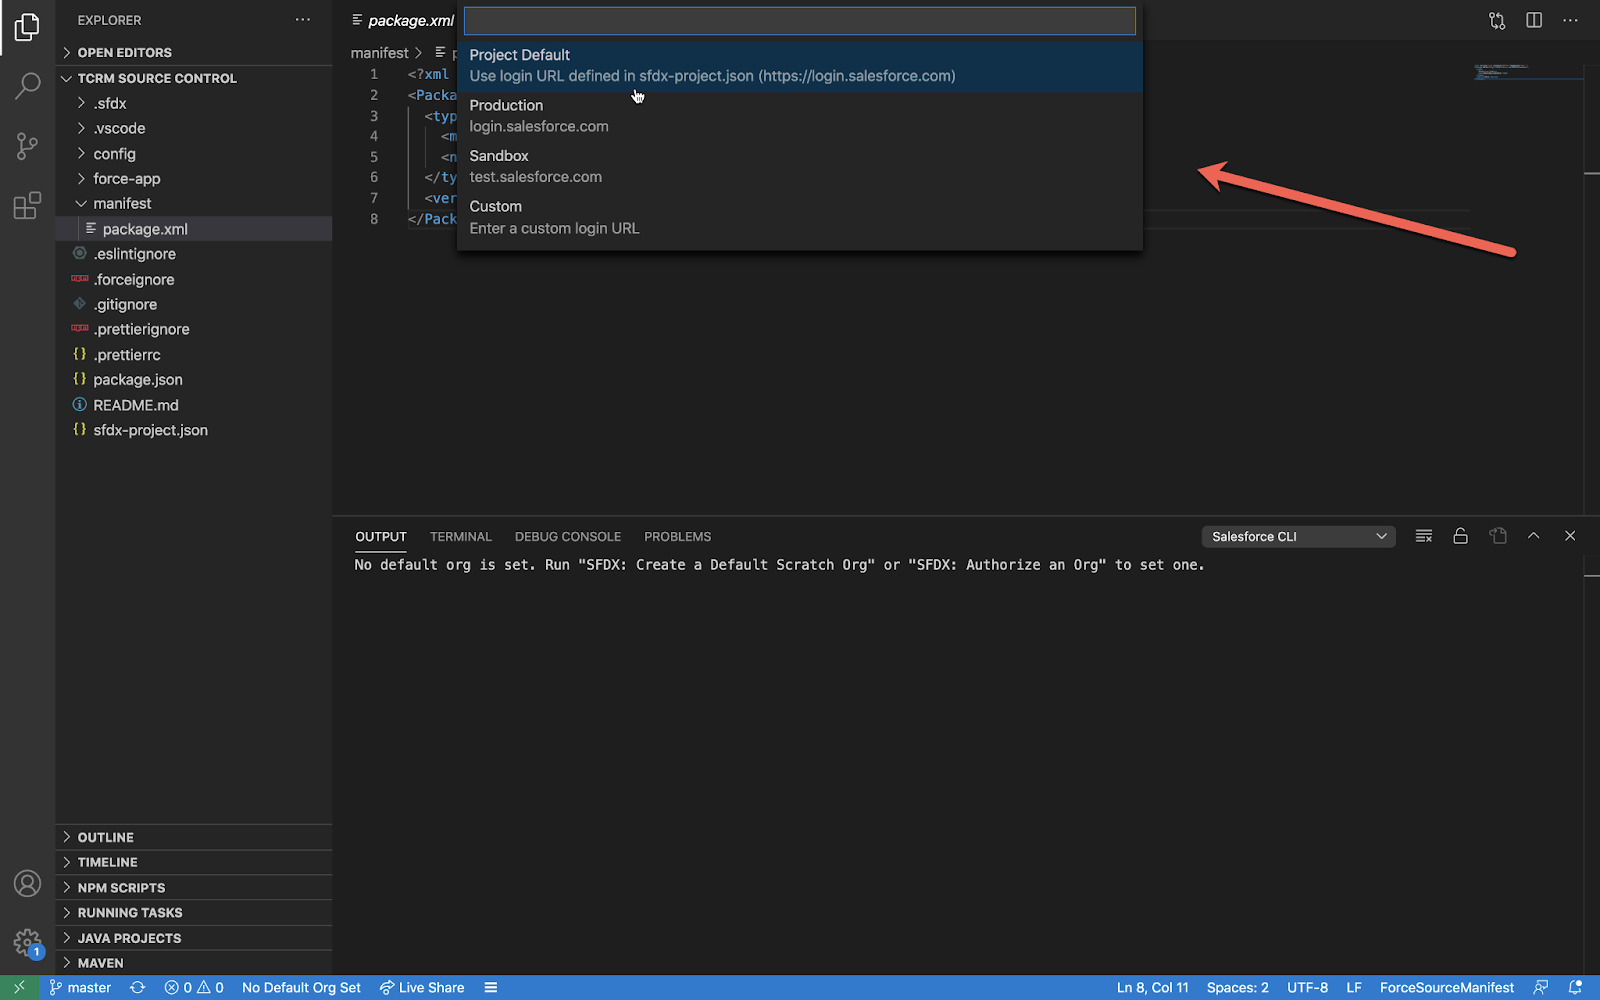Expand the Java Projects section
Image resolution: width=1600 pixels, height=1000 pixels.
194,938
